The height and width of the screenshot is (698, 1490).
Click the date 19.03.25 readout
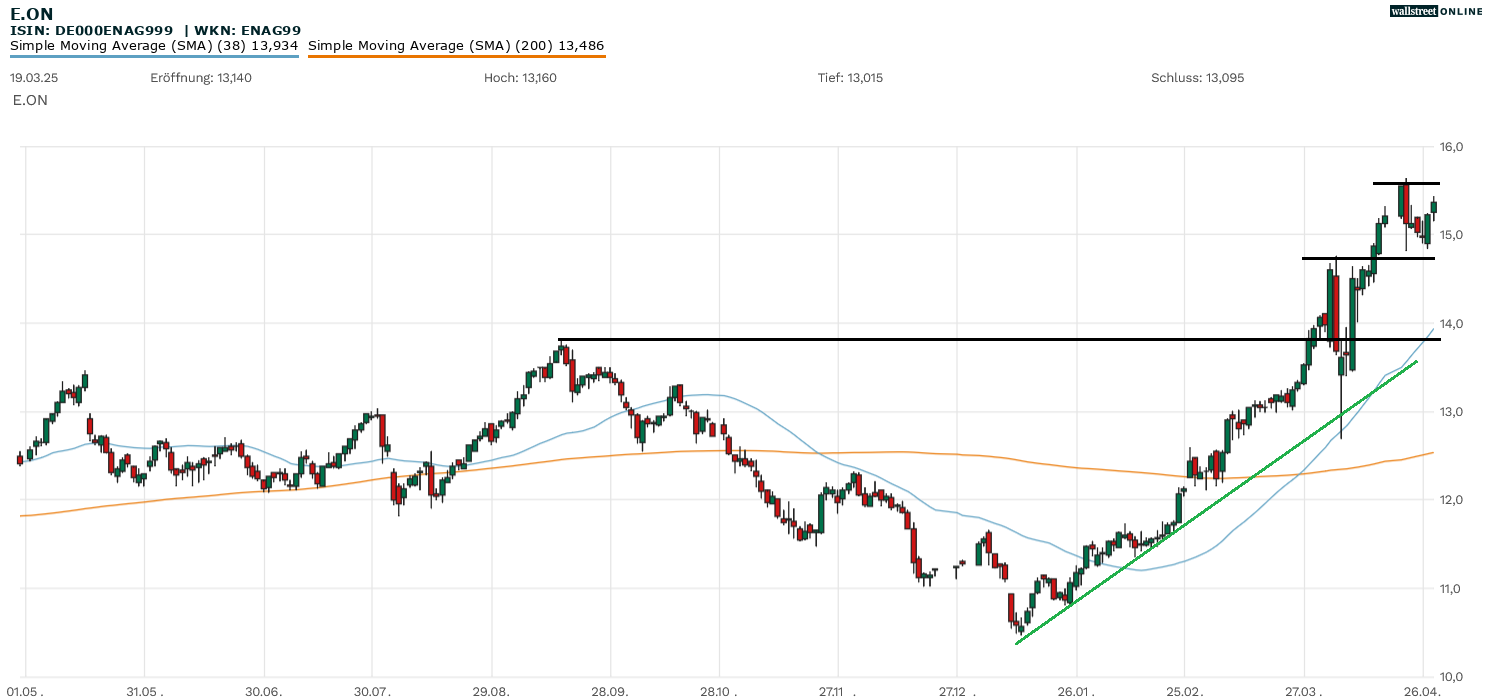(x=36, y=78)
